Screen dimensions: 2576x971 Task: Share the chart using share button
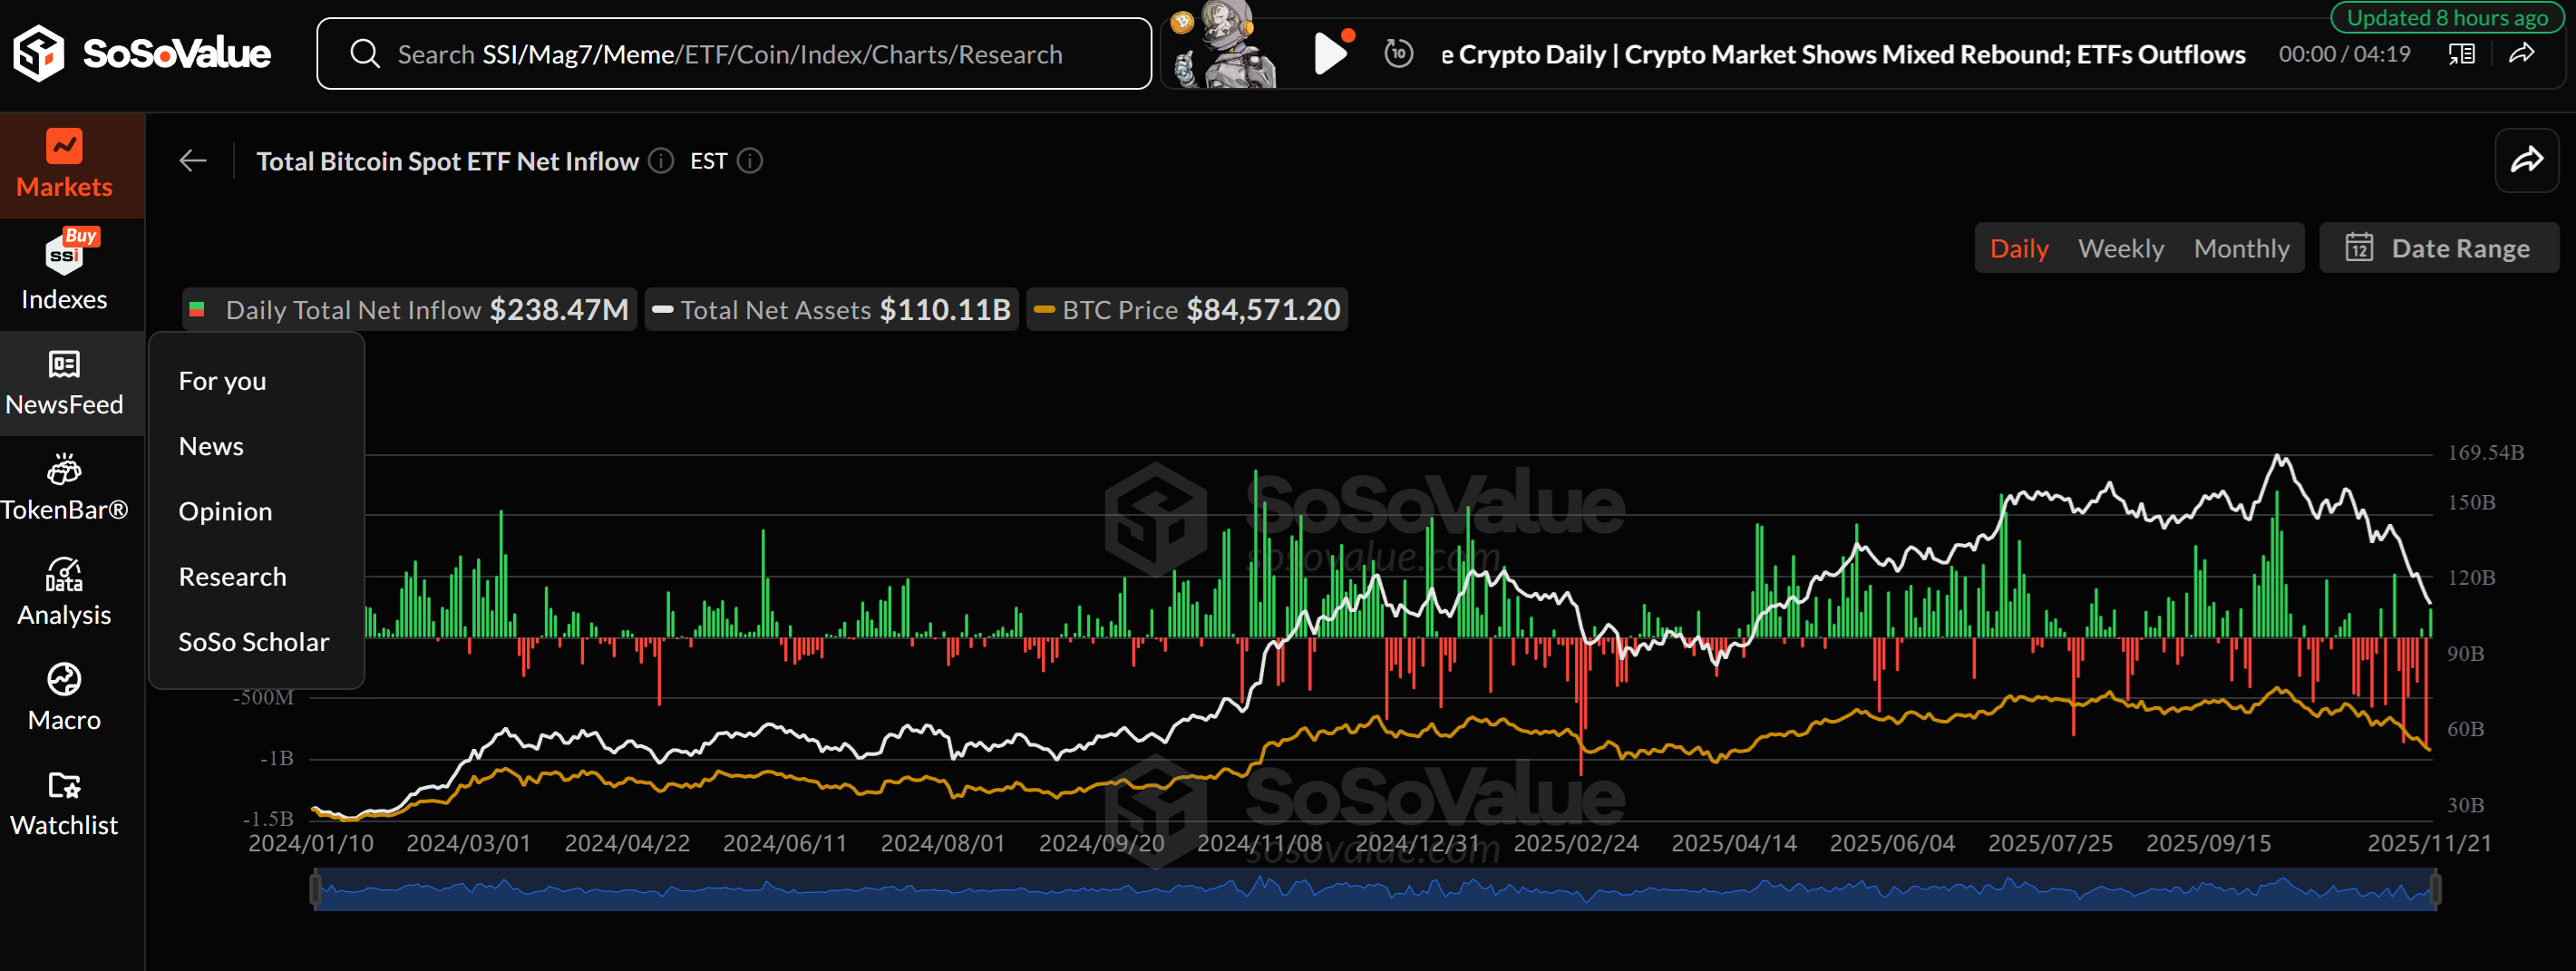(x=2526, y=161)
